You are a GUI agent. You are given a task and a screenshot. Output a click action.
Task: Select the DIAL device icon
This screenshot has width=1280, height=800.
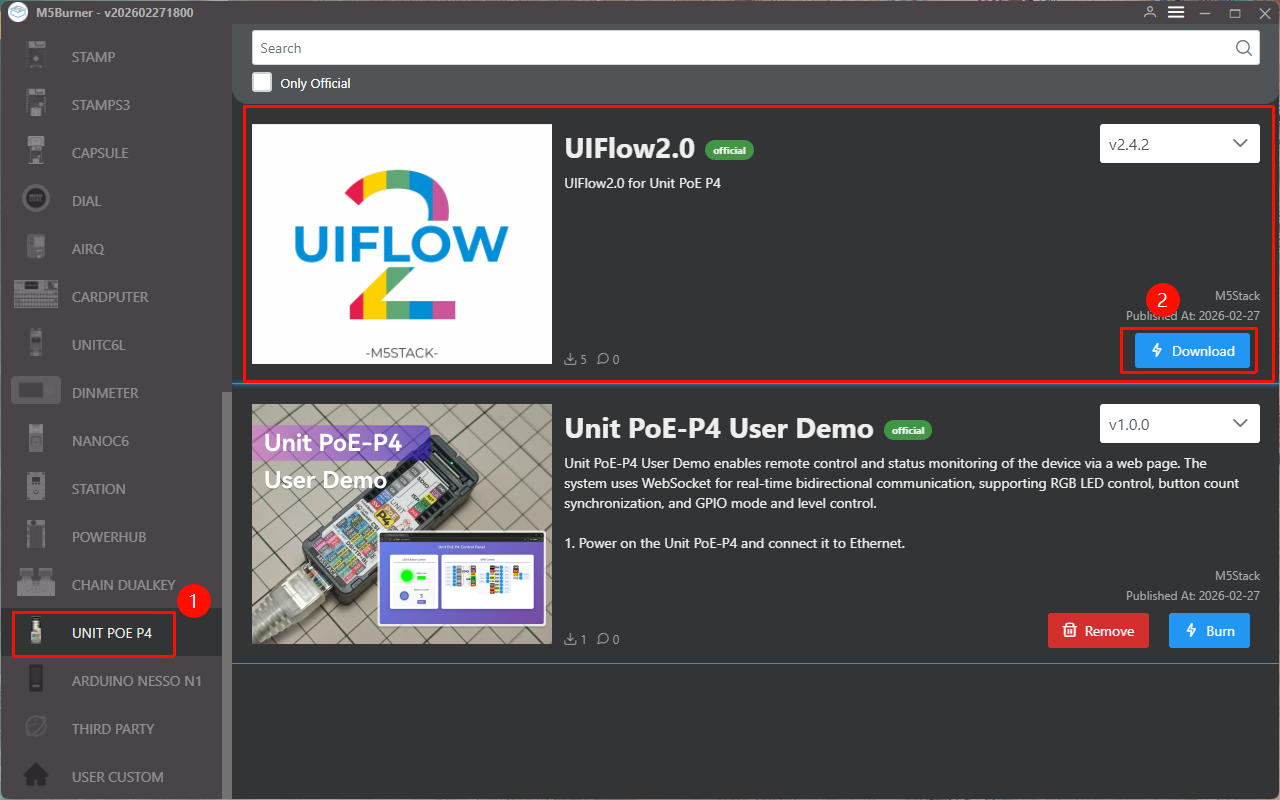[x=36, y=200]
